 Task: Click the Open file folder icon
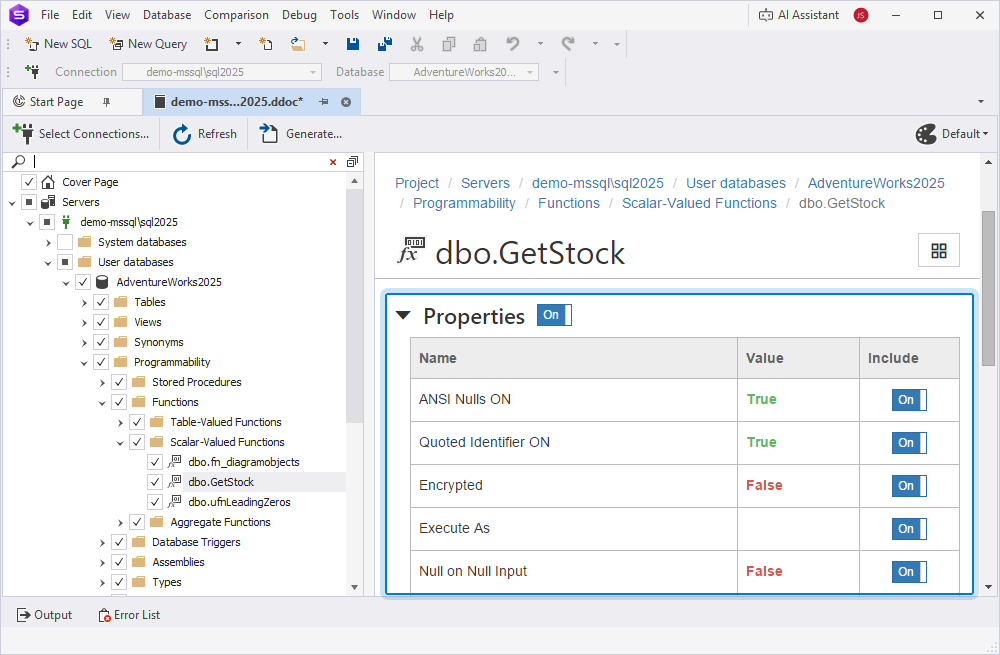[298, 44]
